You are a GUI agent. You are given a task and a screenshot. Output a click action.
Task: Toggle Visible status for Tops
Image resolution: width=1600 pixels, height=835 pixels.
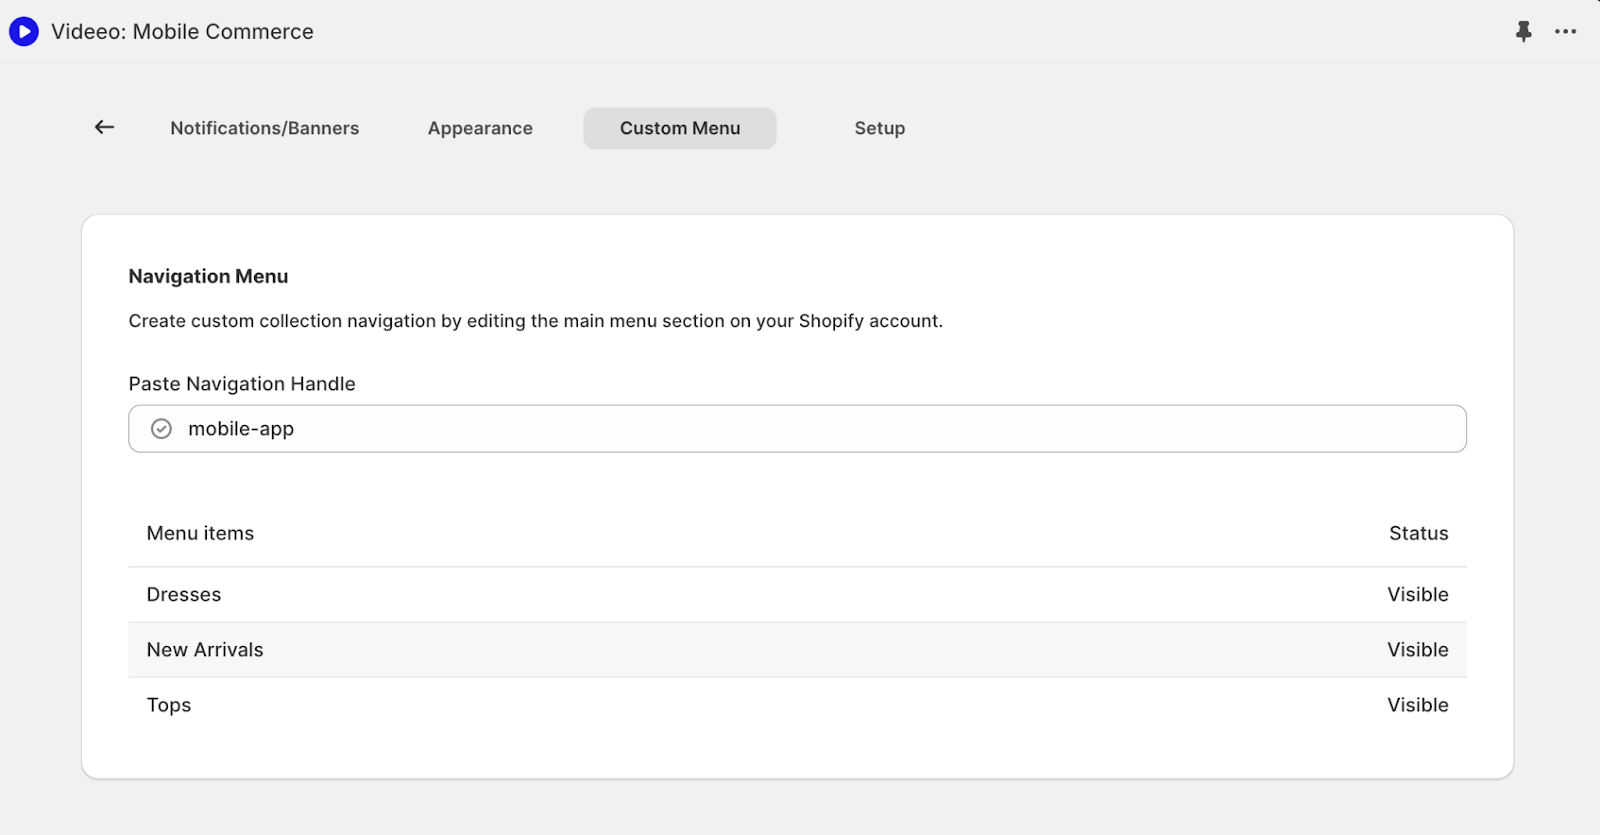(x=1417, y=705)
